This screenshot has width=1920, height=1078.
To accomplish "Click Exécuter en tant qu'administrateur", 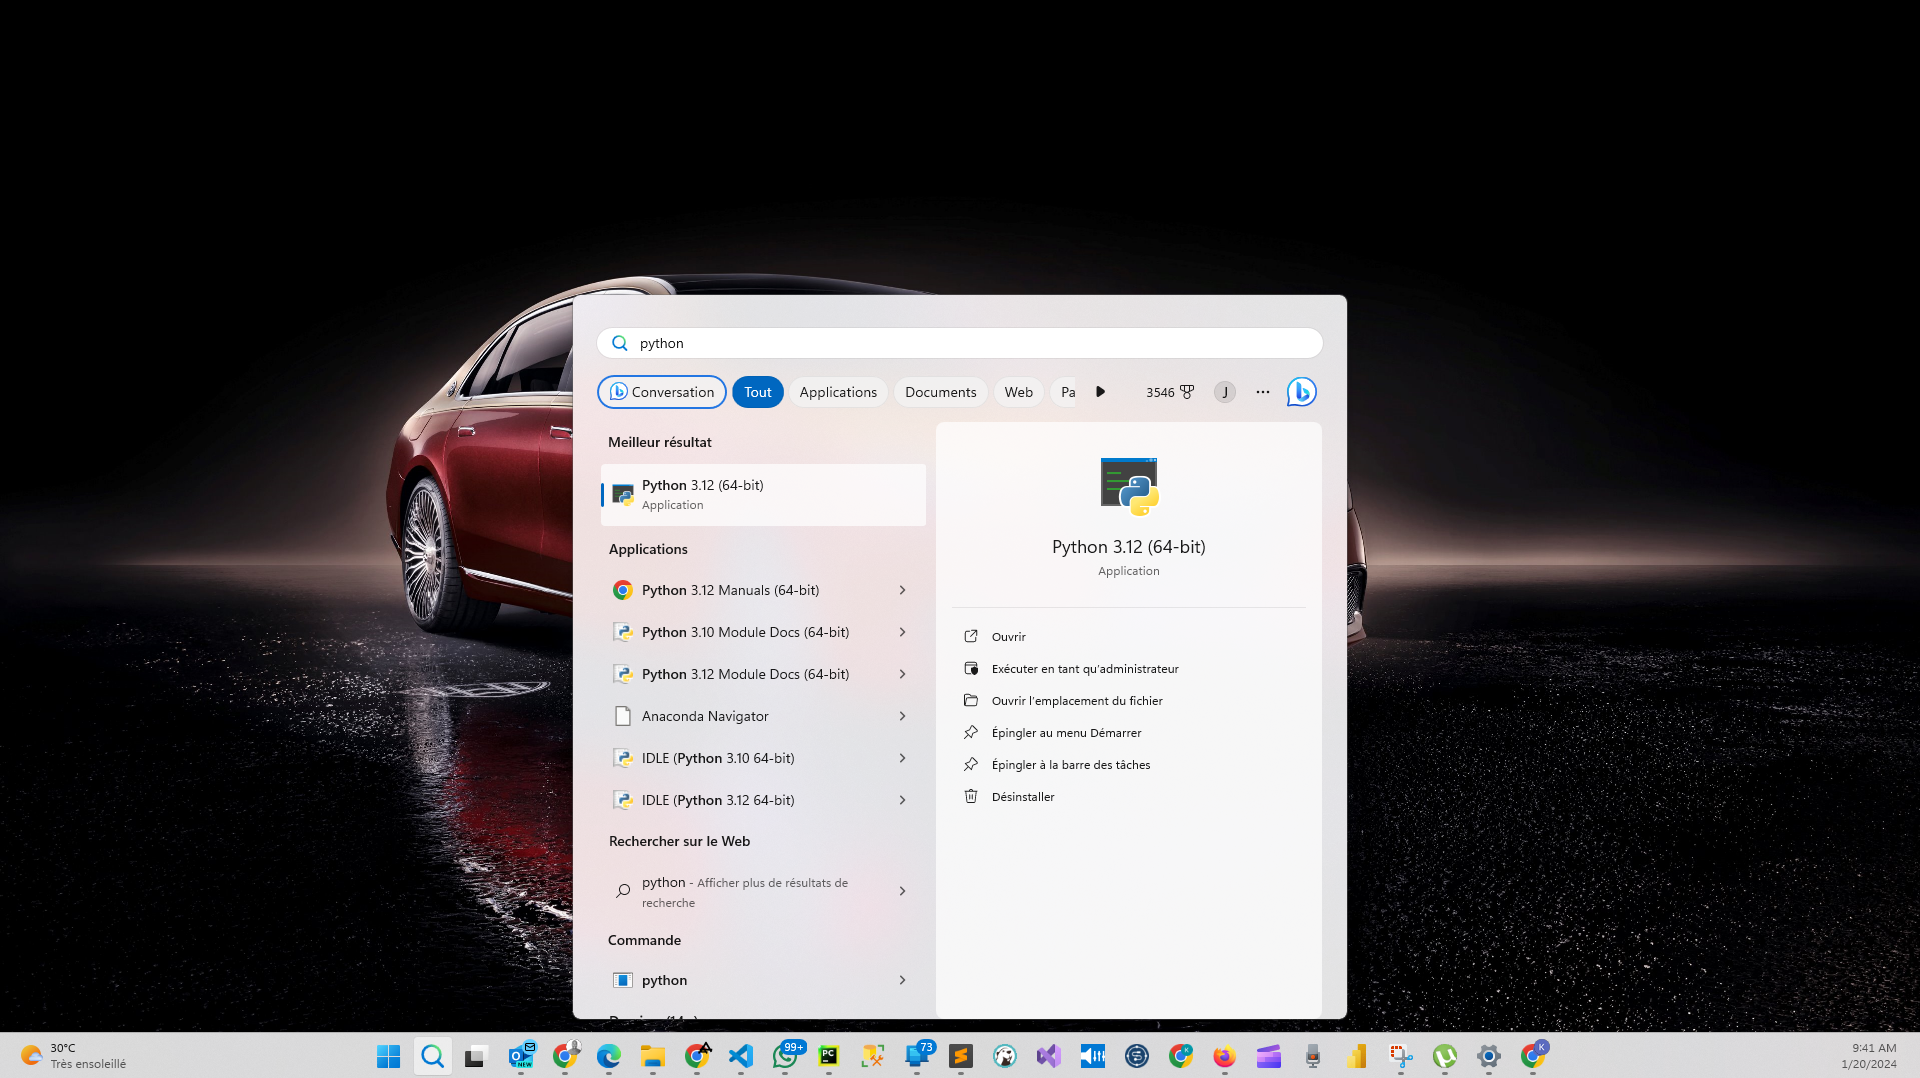I will (x=1085, y=669).
